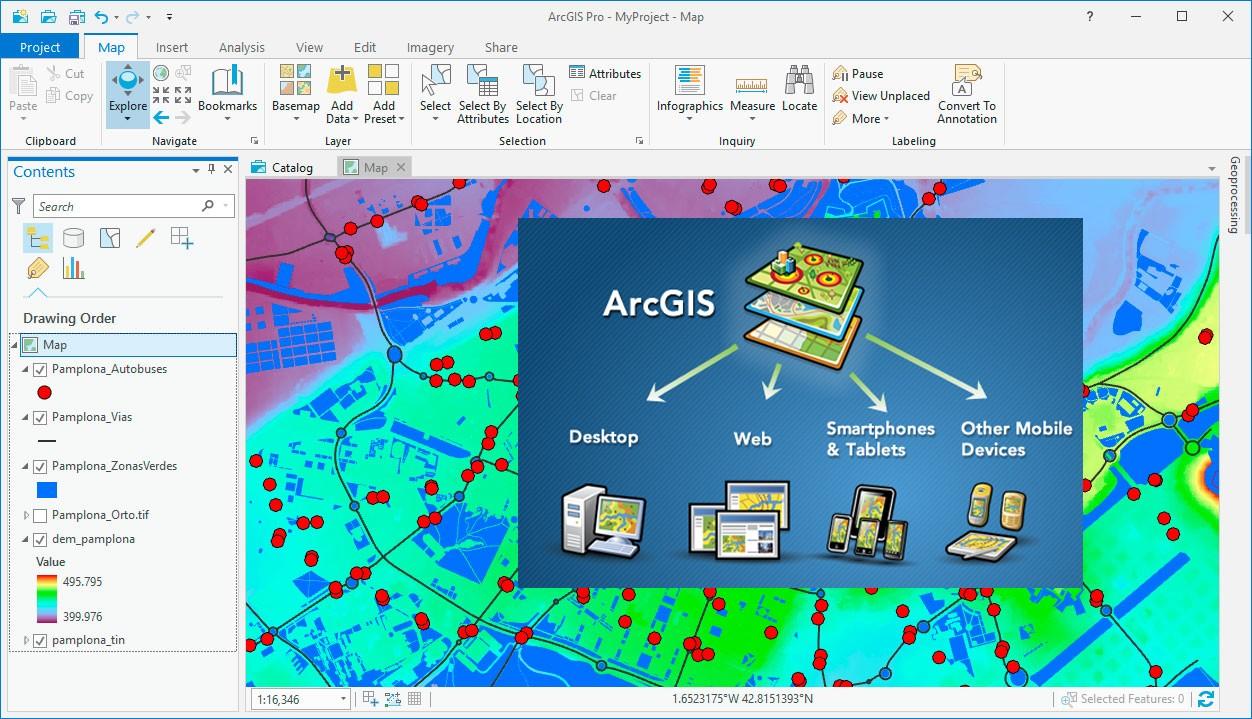
Task: Open the Bookmarks gallery
Action: [x=227, y=94]
